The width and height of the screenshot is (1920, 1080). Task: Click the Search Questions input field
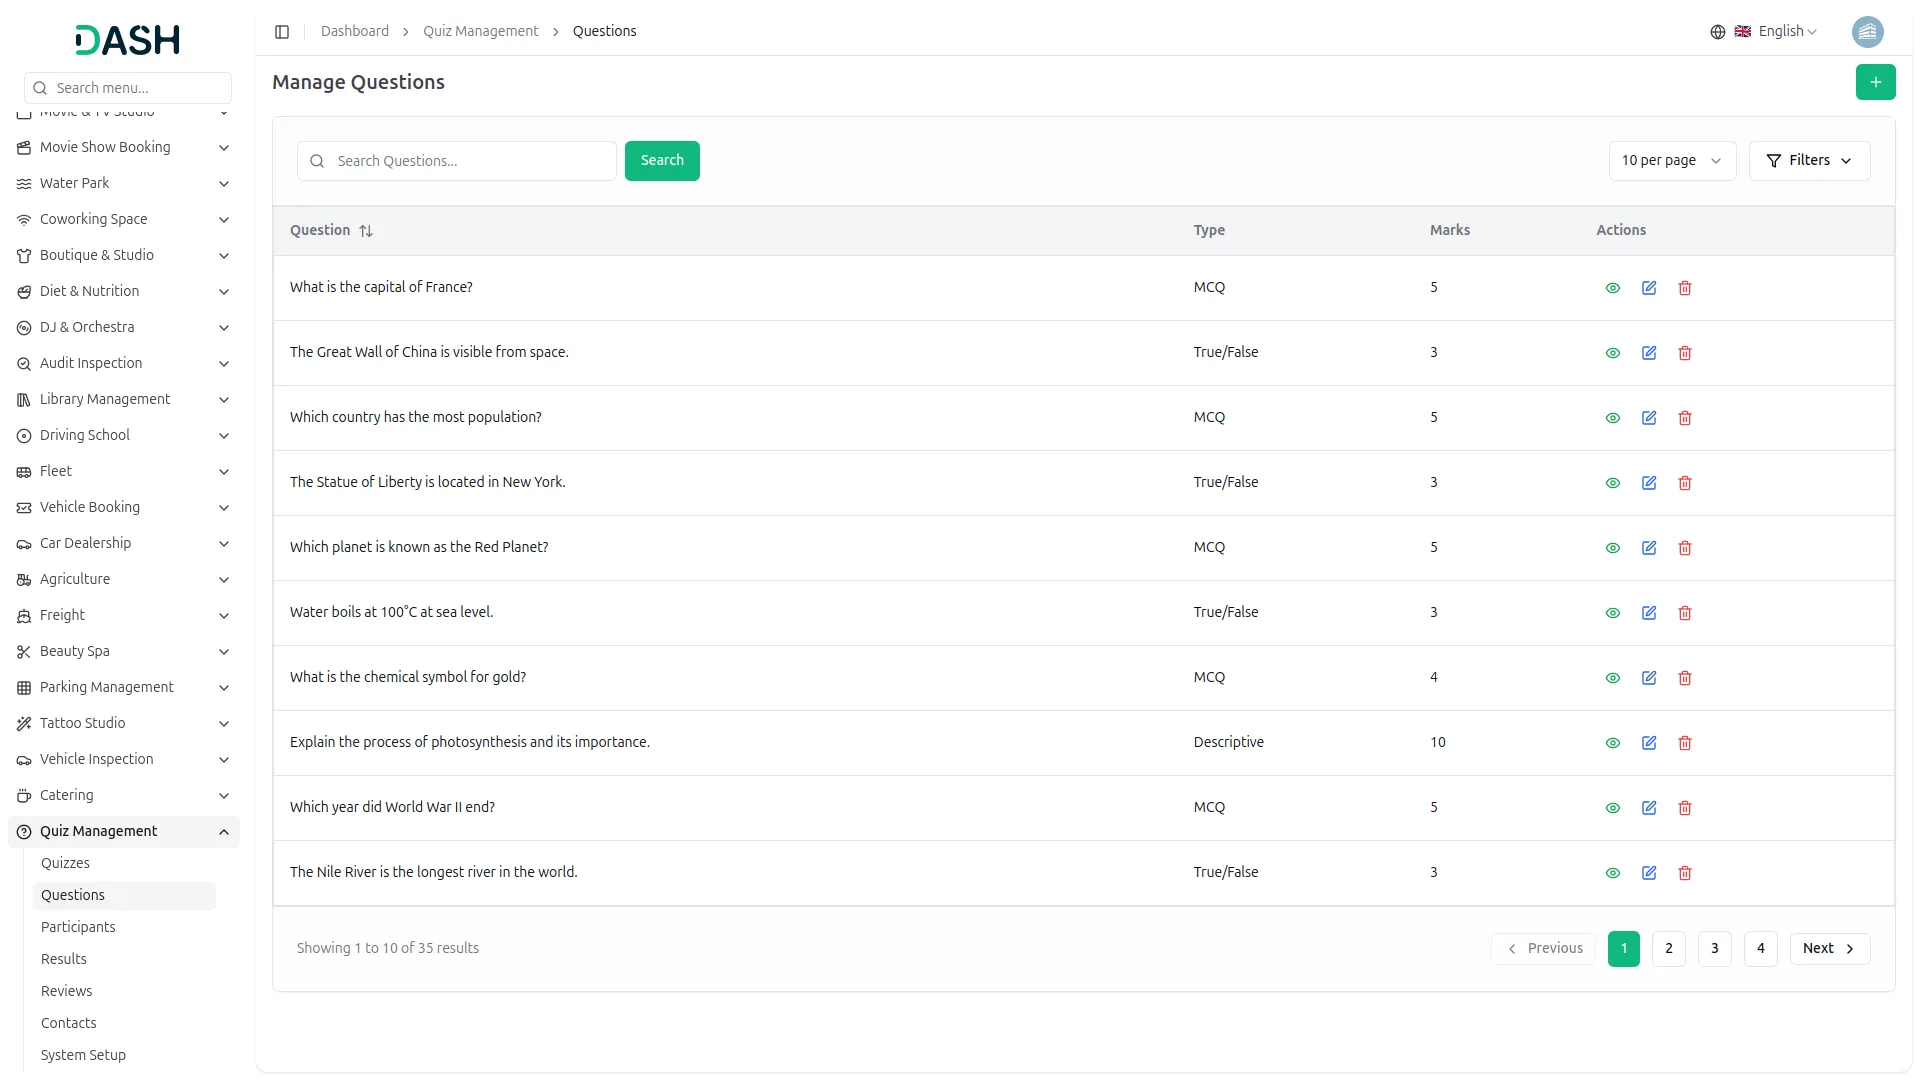tap(470, 161)
